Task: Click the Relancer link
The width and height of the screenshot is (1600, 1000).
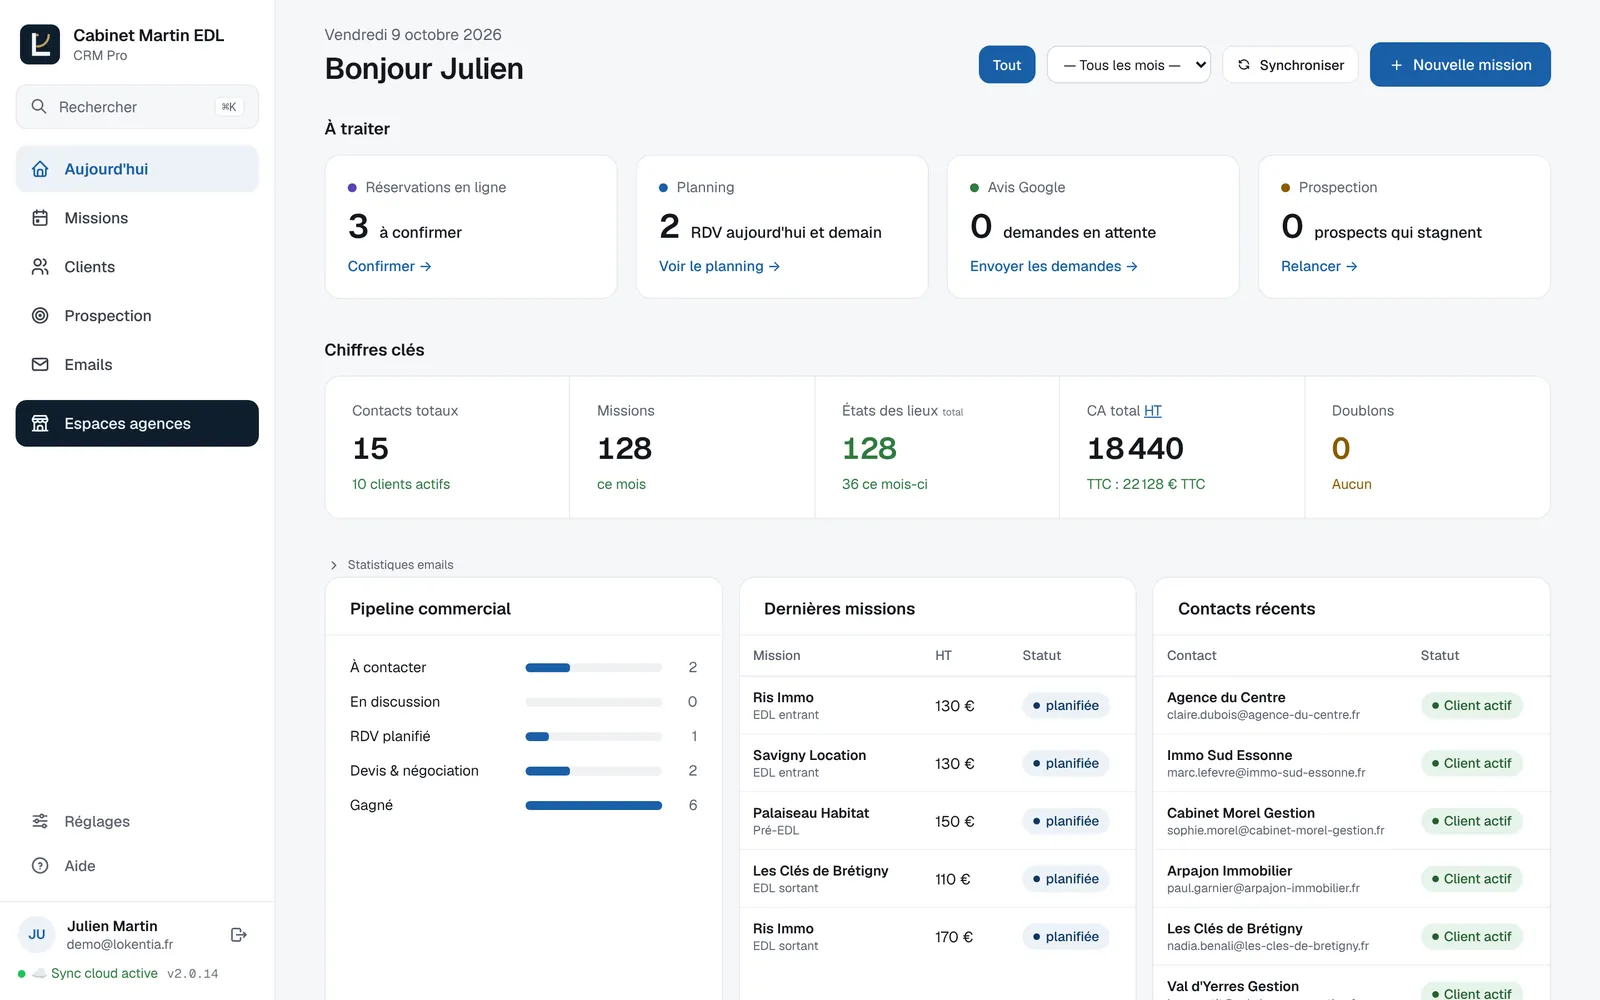Action: click(1319, 266)
